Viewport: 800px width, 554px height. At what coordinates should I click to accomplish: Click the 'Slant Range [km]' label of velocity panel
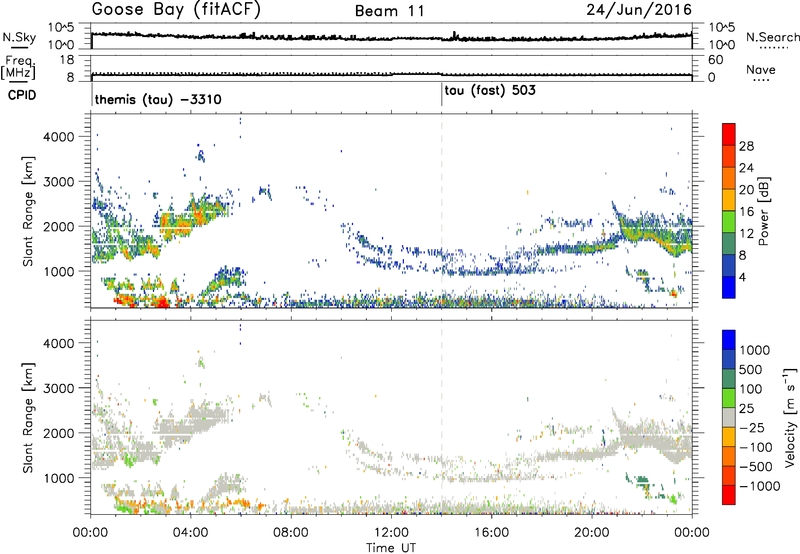(28, 417)
